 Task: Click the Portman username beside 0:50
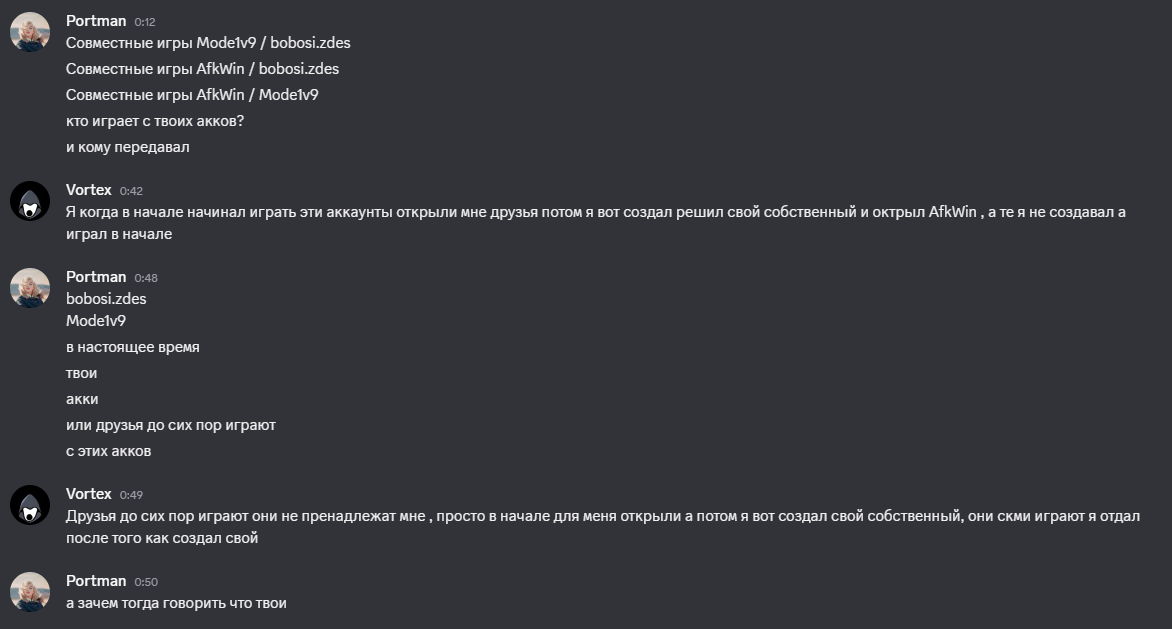pyautogui.click(x=96, y=581)
